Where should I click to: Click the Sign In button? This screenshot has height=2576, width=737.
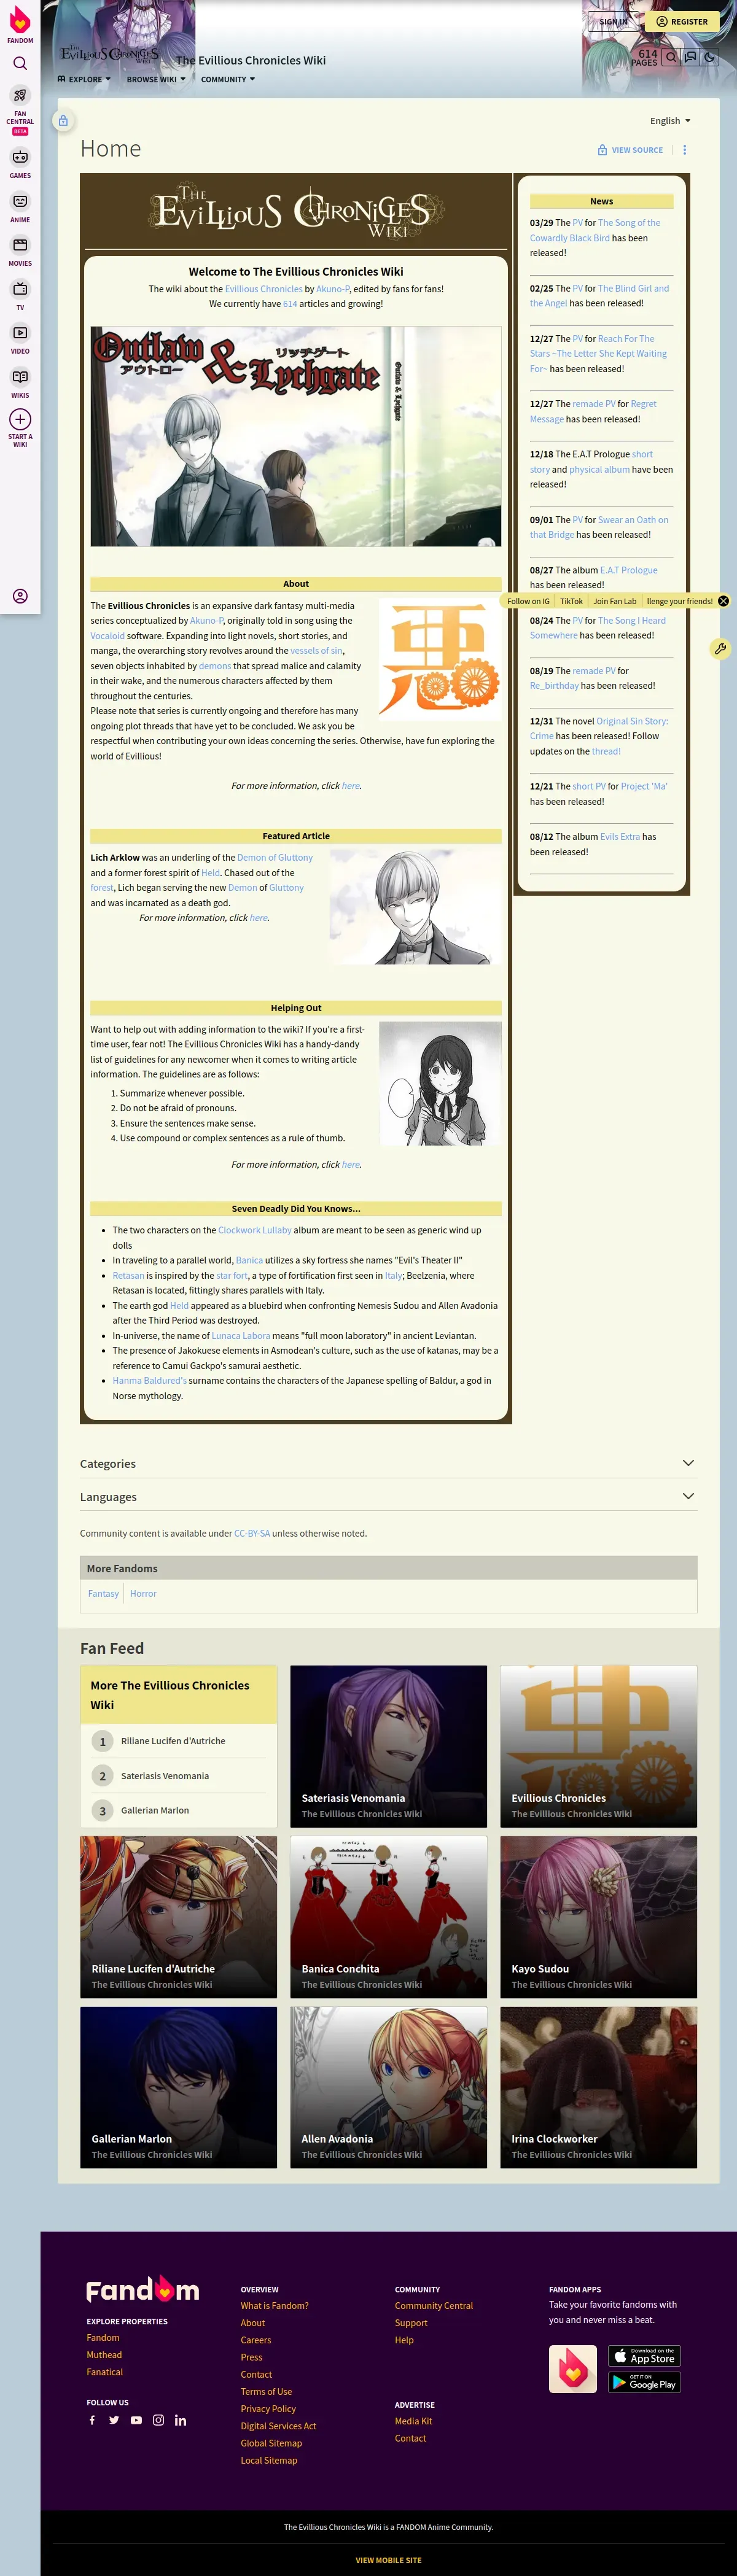point(613,21)
